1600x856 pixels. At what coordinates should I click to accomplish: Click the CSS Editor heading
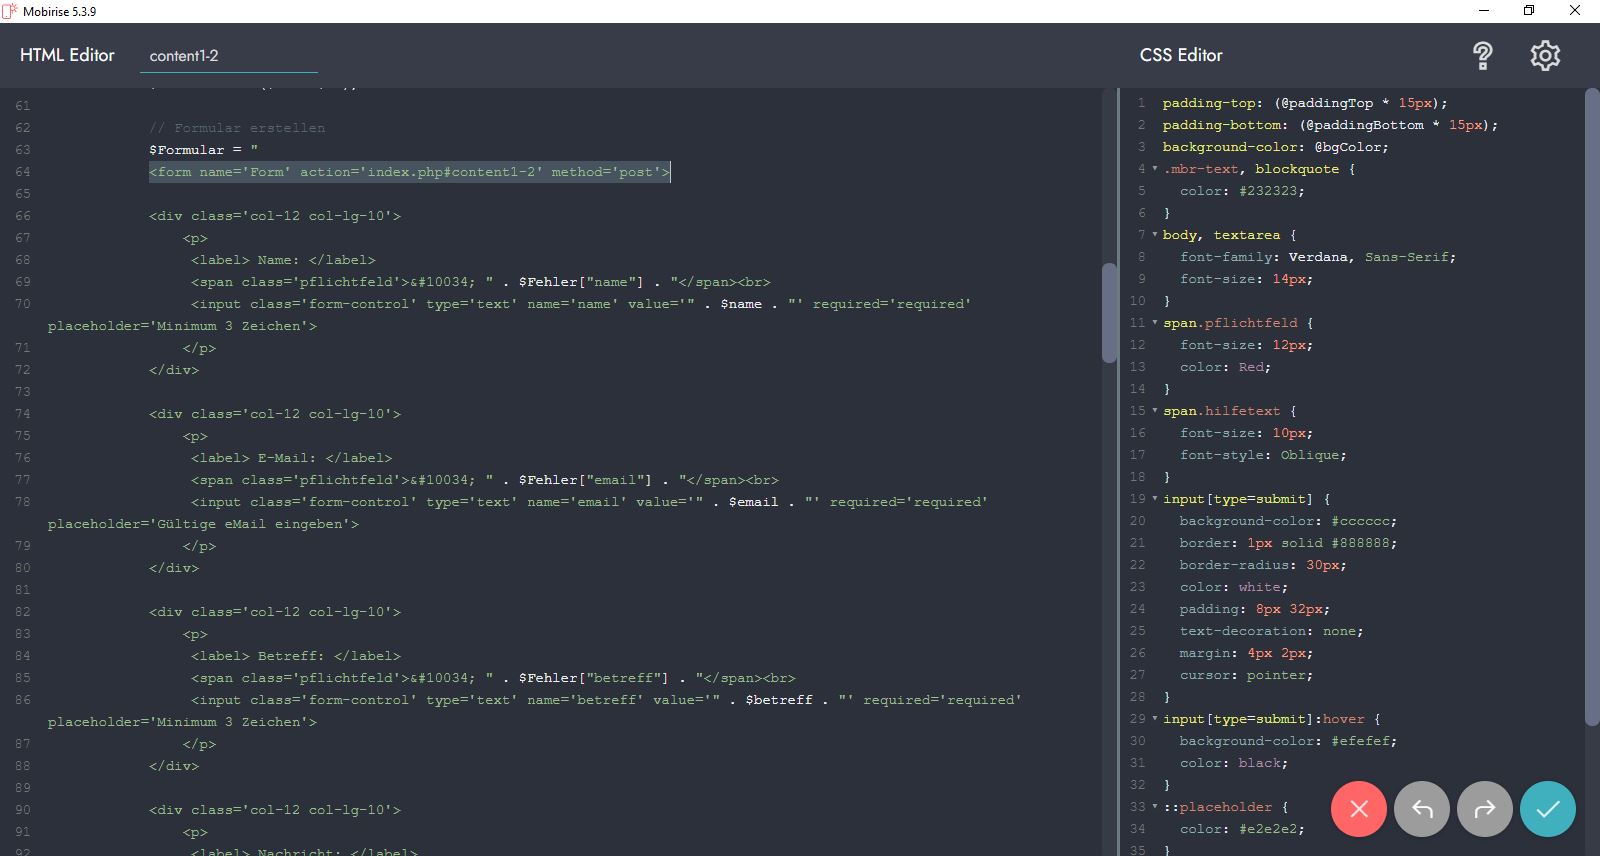[1181, 55]
